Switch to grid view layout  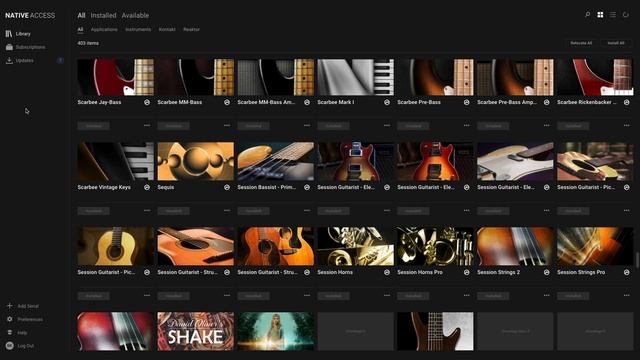click(x=600, y=15)
